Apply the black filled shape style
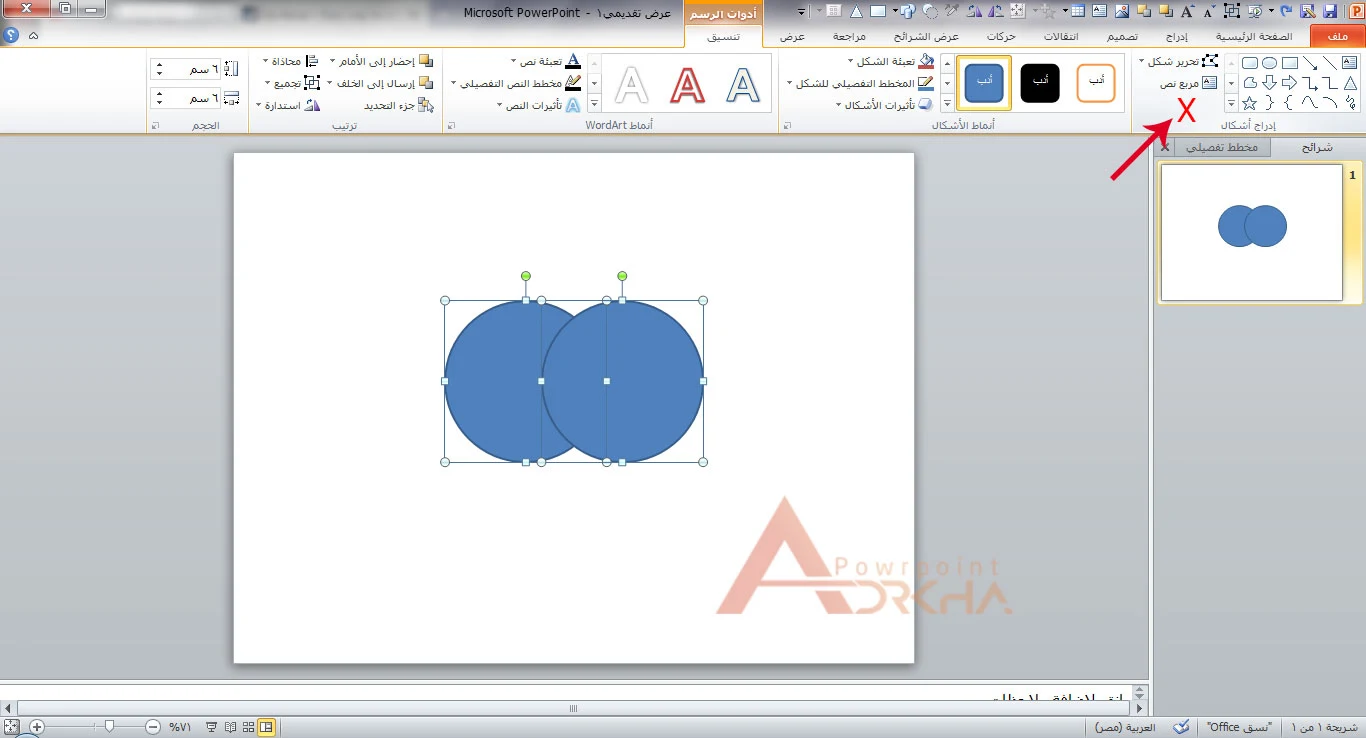Screen dimensions: 1366x738 point(1040,83)
